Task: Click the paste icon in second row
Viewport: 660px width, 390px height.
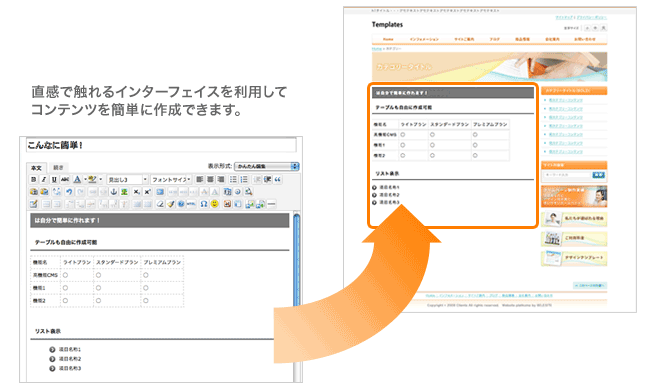Action: (33, 192)
